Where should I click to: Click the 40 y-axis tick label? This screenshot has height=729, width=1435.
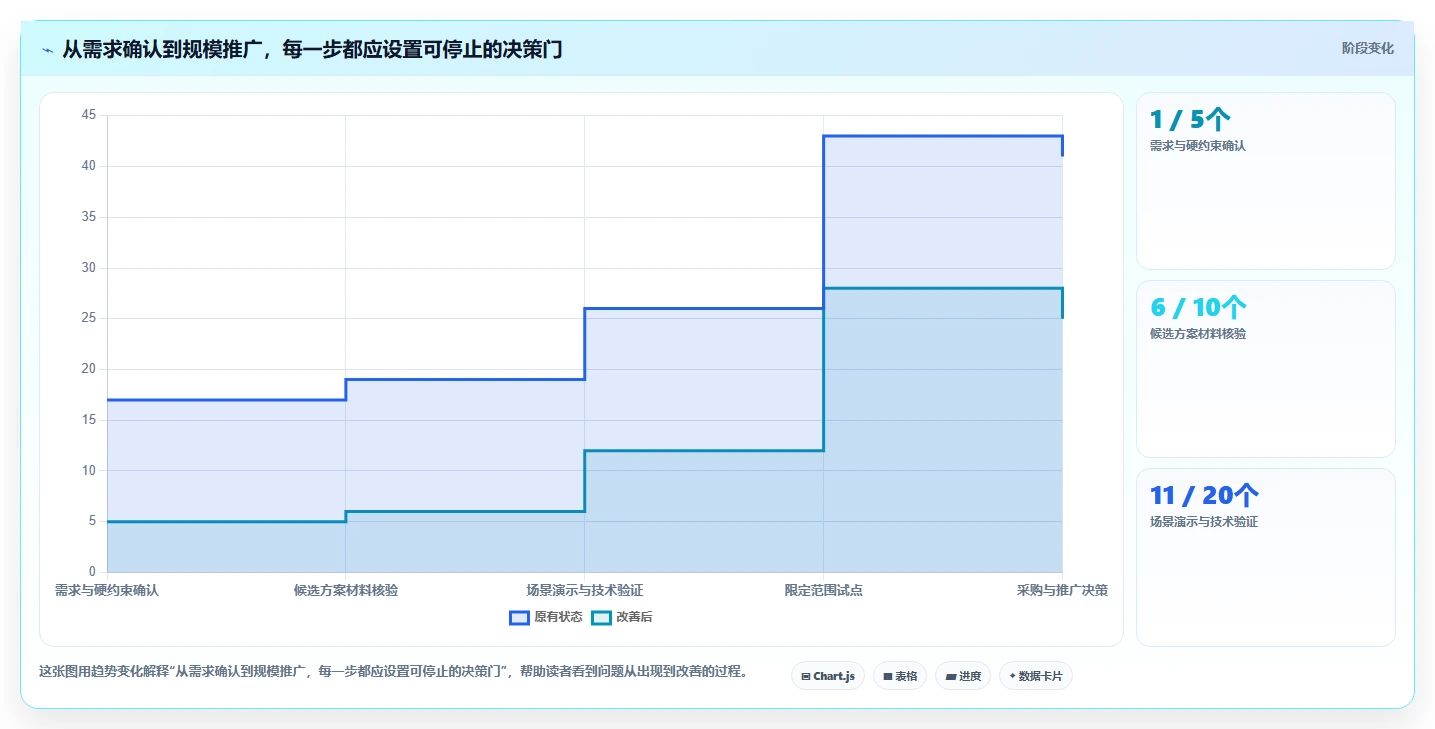(x=89, y=166)
